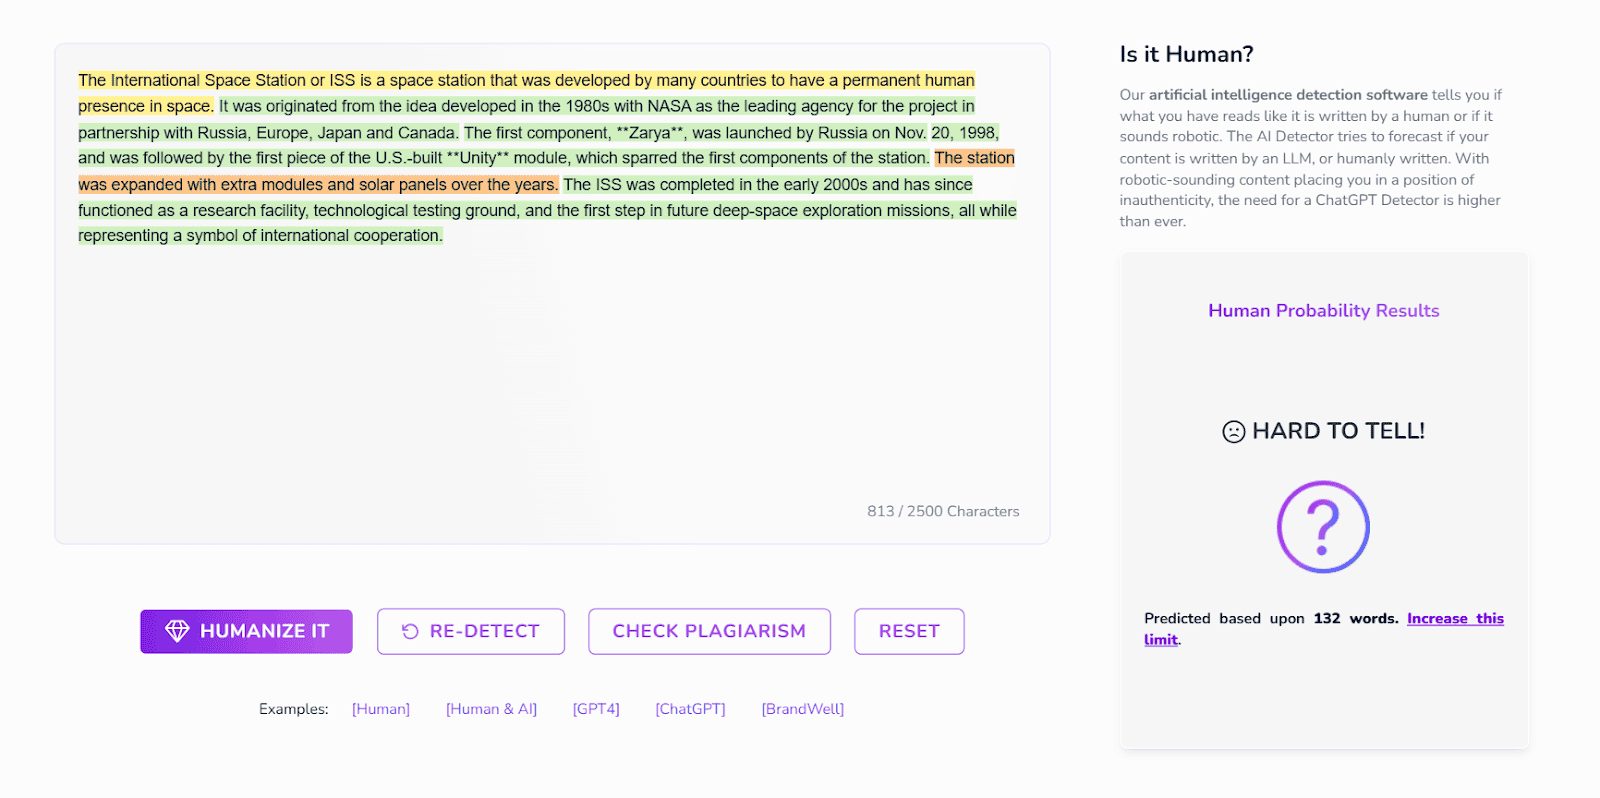1600x798 pixels.
Task: Click the purple question mark circle icon
Action: click(x=1323, y=527)
